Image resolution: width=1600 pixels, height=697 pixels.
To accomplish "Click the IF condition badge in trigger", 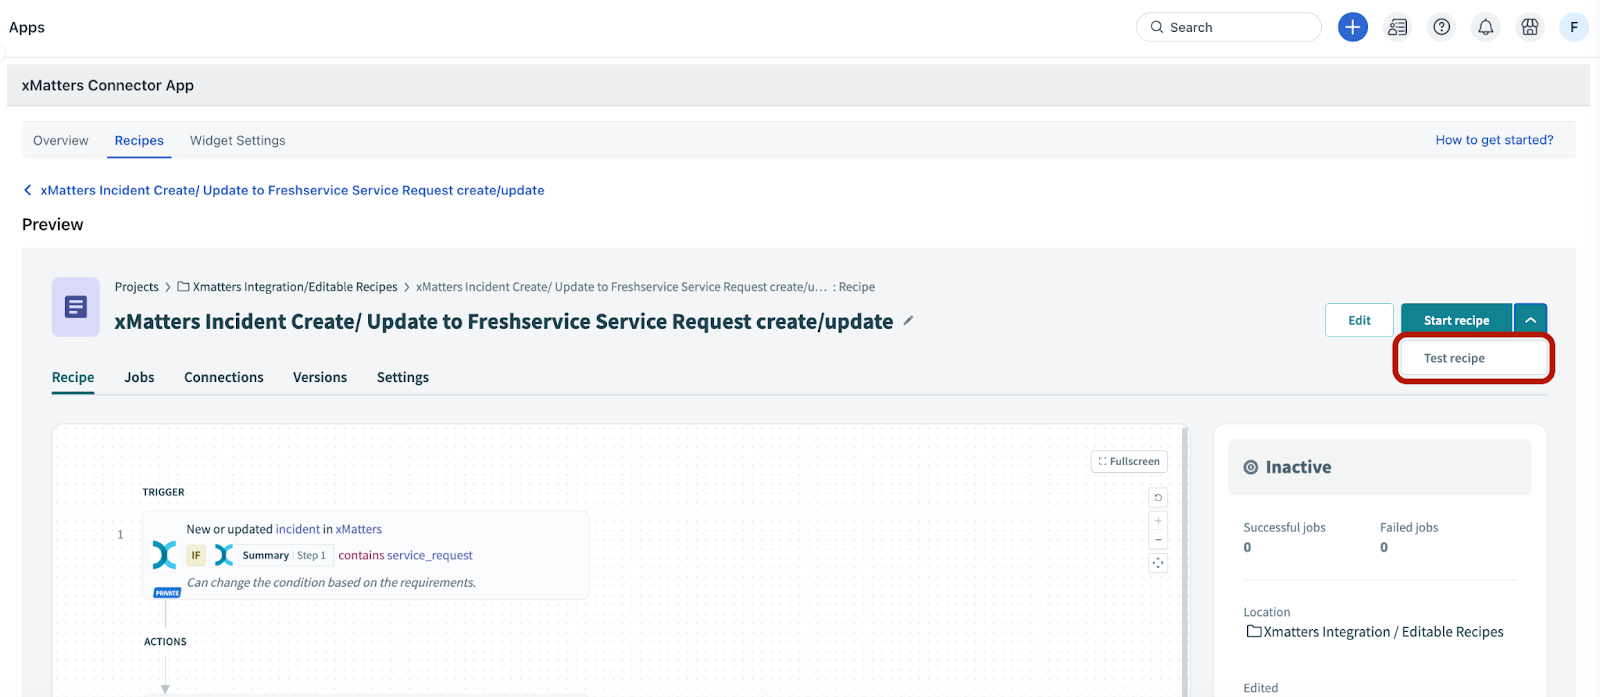I will (x=196, y=555).
